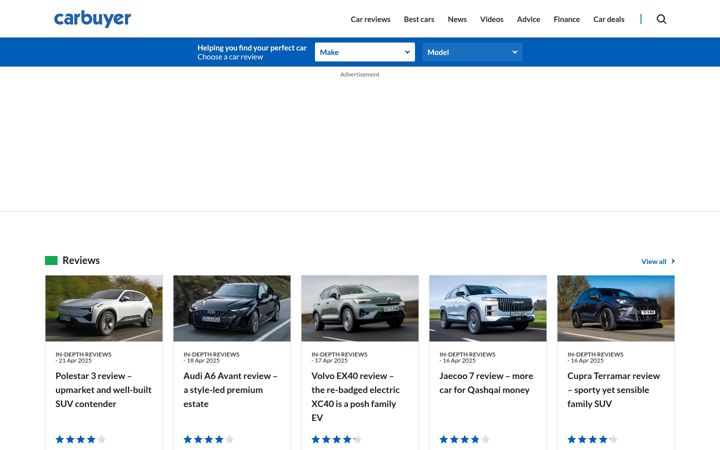Click the Cupra Terramar star rating
The width and height of the screenshot is (720, 450).
pyautogui.click(x=592, y=439)
